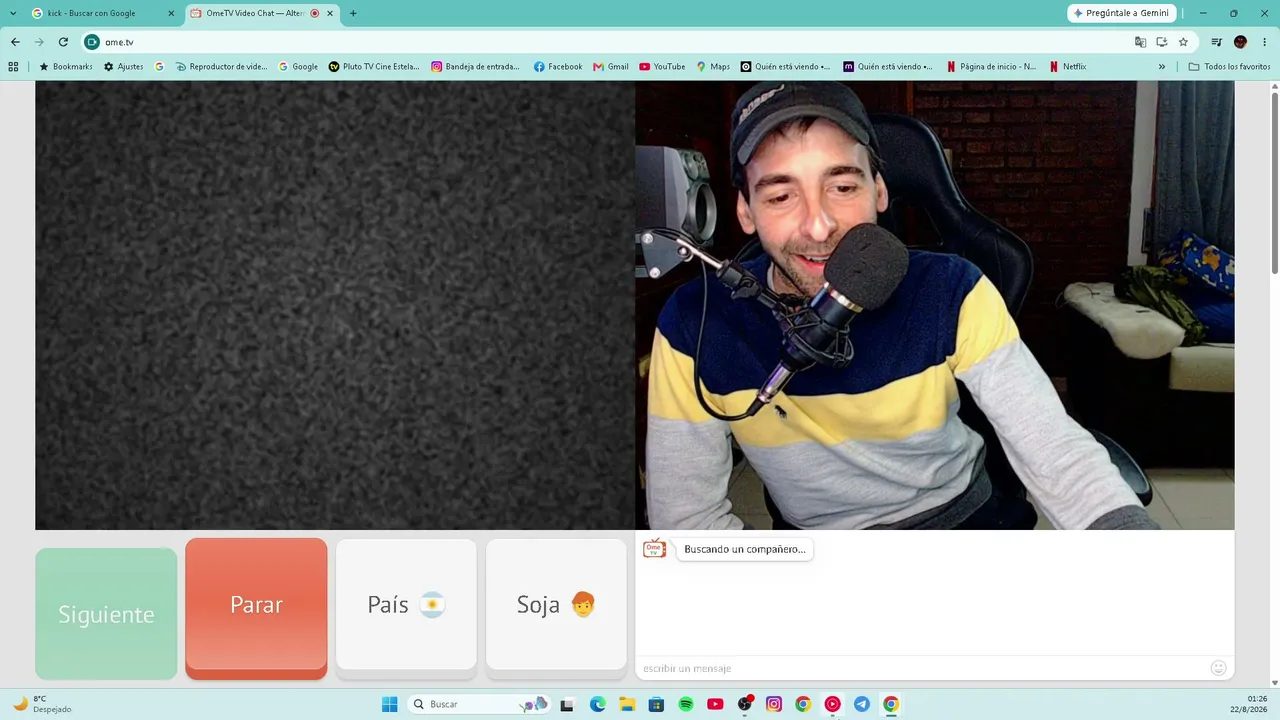The width and height of the screenshot is (1280, 720).
Task: Open the 'Bandeja de entrada' Instagram bookmark
Action: click(476, 67)
